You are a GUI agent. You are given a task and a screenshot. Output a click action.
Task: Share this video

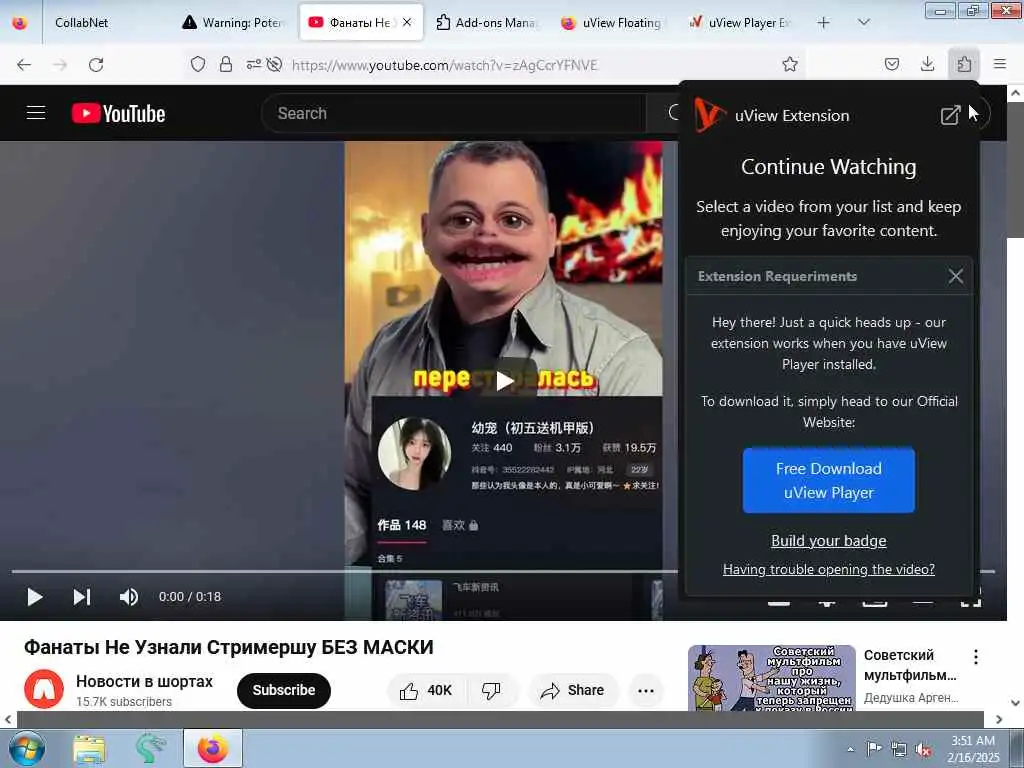tap(573, 690)
